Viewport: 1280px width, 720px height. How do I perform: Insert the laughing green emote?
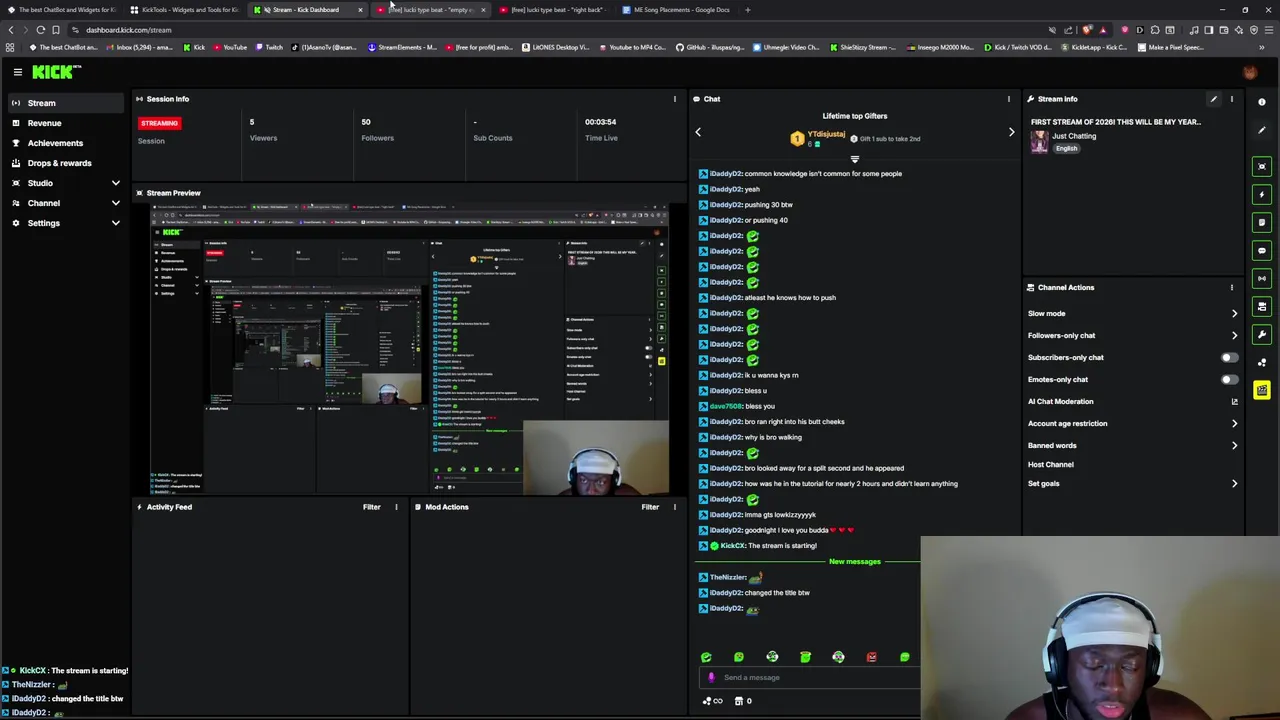click(706, 657)
